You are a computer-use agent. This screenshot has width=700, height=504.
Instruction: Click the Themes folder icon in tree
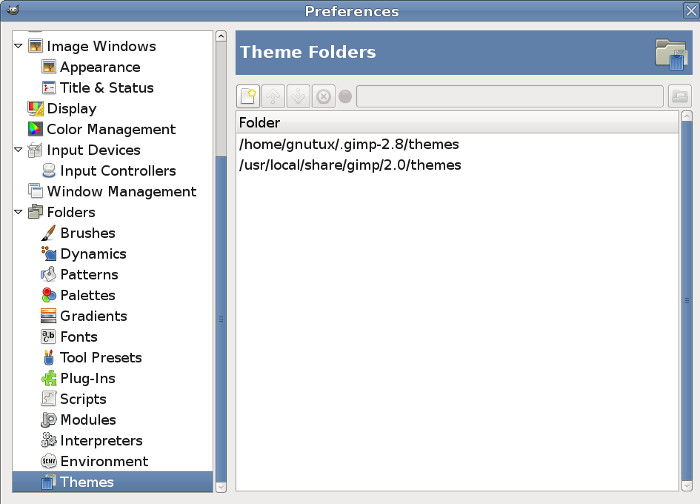pyautogui.click(x=49, y=481)
